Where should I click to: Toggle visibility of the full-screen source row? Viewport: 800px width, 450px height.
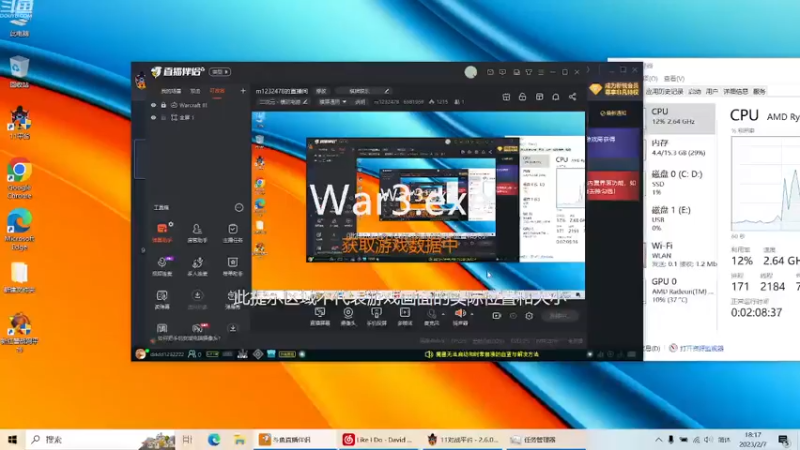[153, 117]
